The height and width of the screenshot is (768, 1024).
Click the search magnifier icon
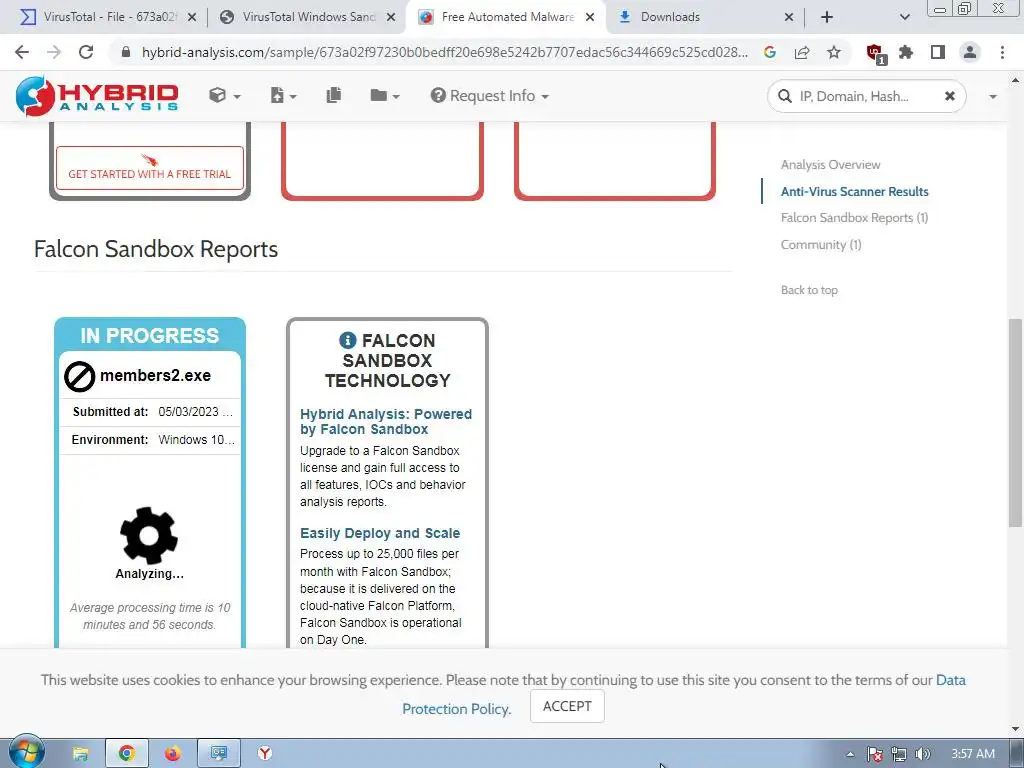pyautogui.click(x=784, y=97)
